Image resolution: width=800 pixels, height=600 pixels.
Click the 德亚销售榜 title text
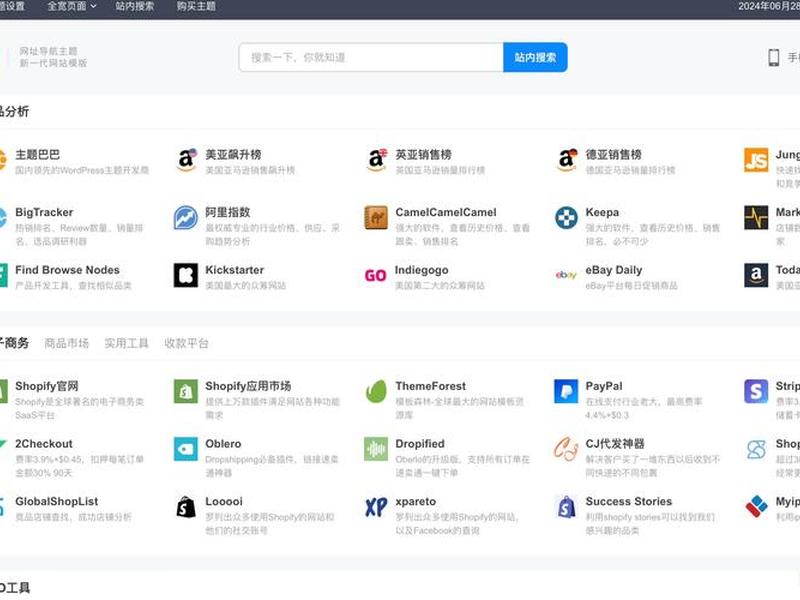coord(613,155)
